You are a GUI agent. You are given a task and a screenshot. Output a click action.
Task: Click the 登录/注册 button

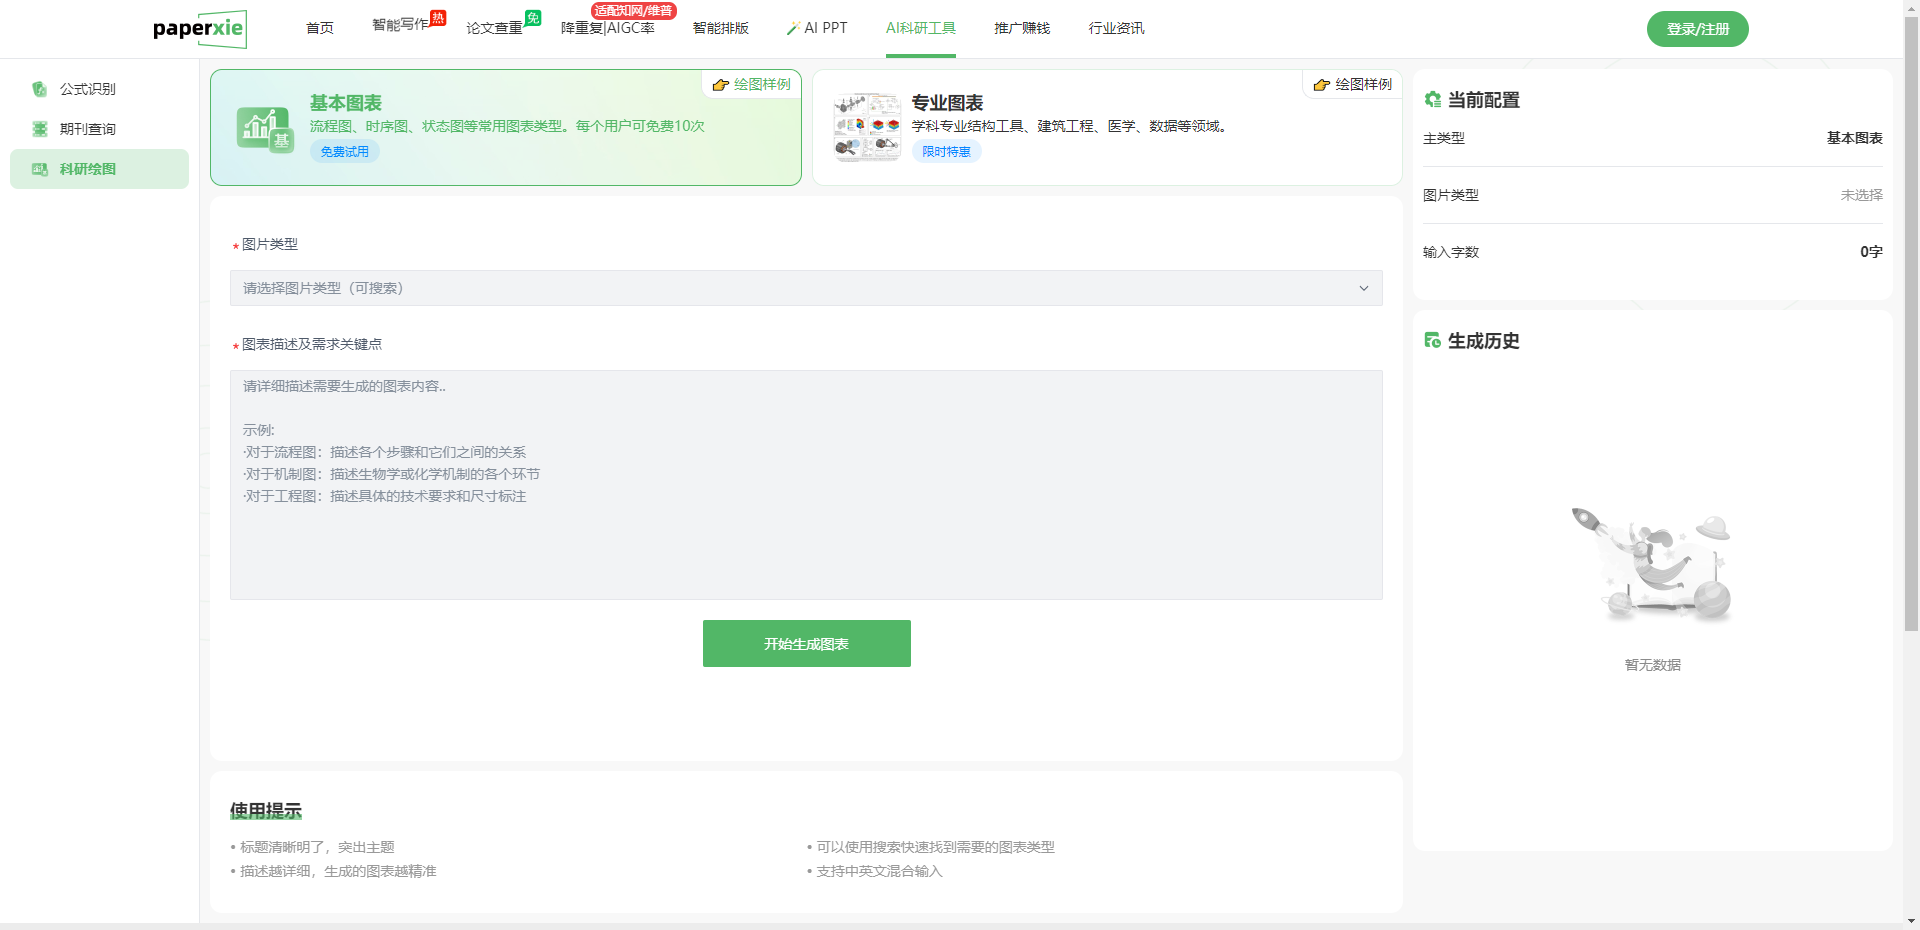[1698, 29]
